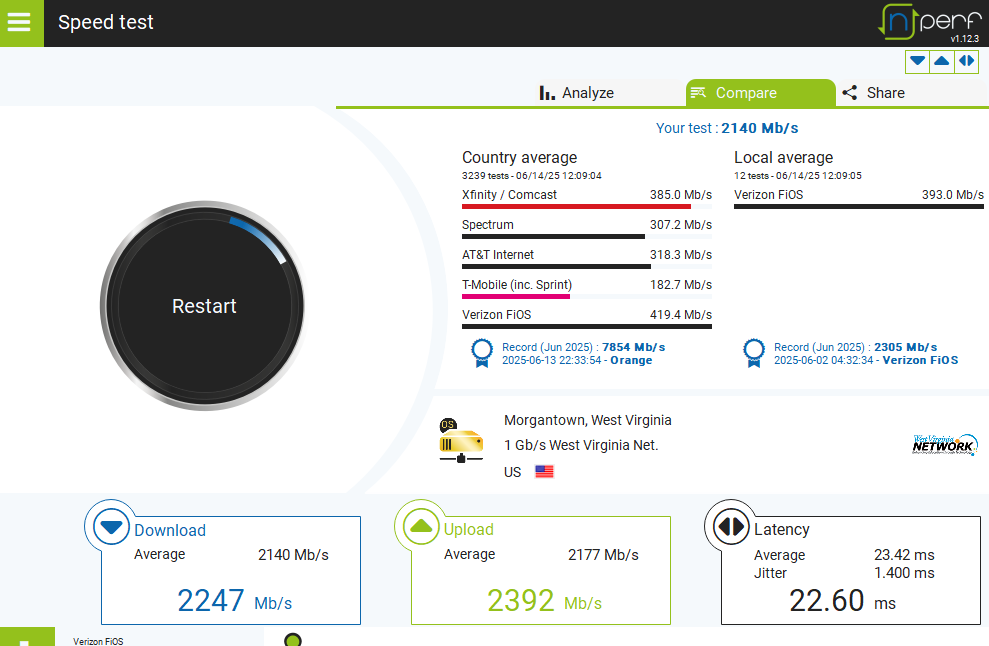
Task: Click the Latency arrows icon
Action: [x=731, y=526]
